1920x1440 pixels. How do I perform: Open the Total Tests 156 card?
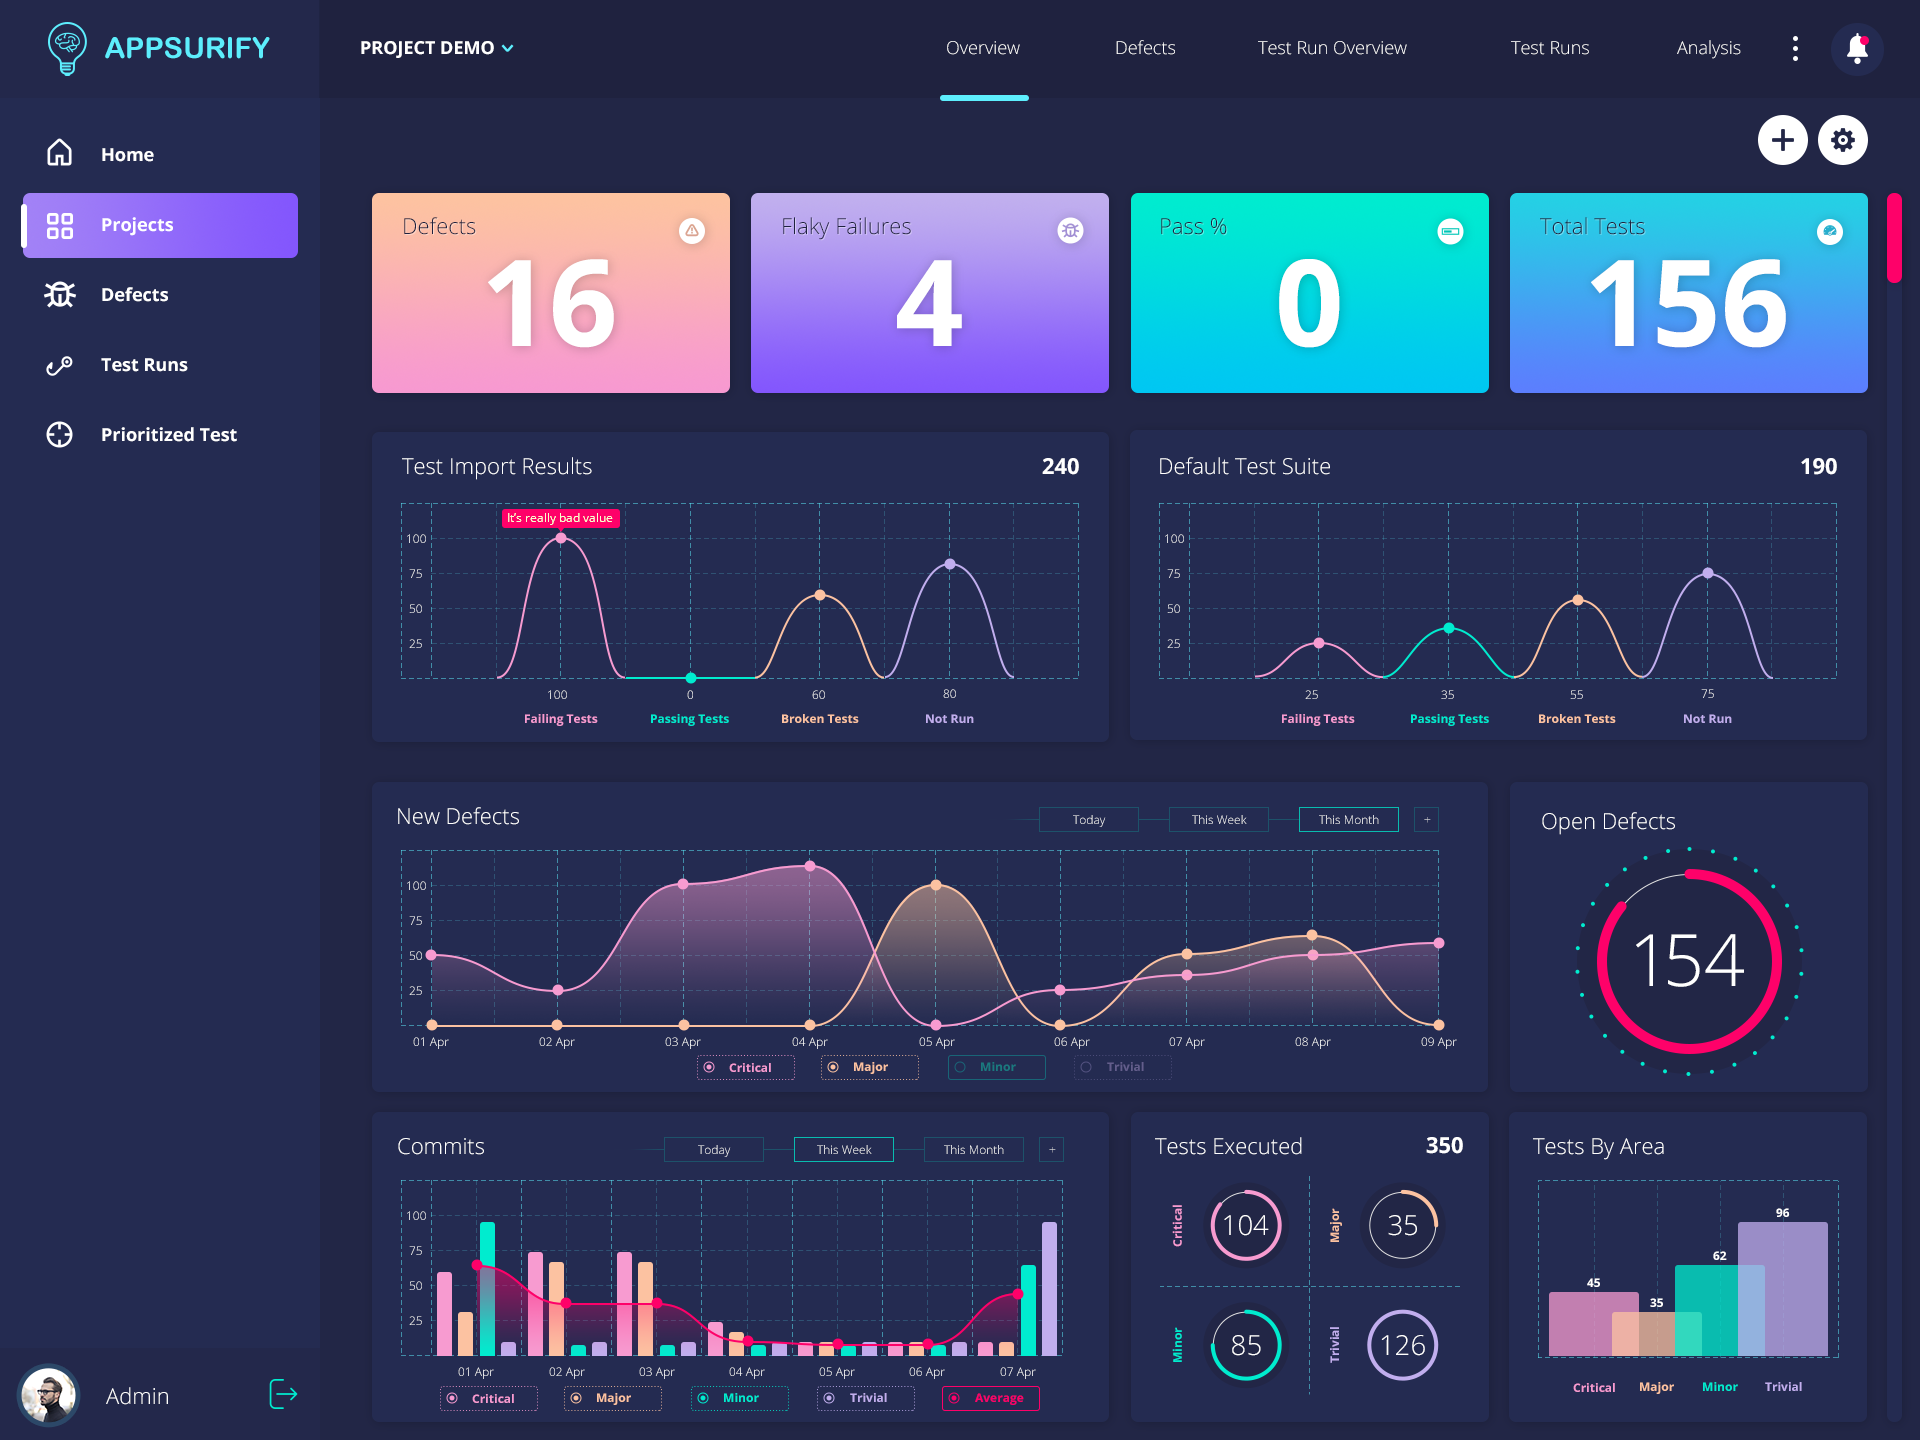click(x=1689, y=293)
